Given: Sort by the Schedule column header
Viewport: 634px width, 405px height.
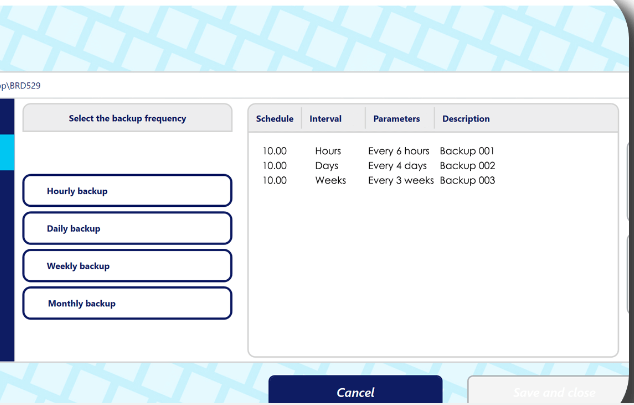Looking at the screenshot, I should click(x=275, y=119).
